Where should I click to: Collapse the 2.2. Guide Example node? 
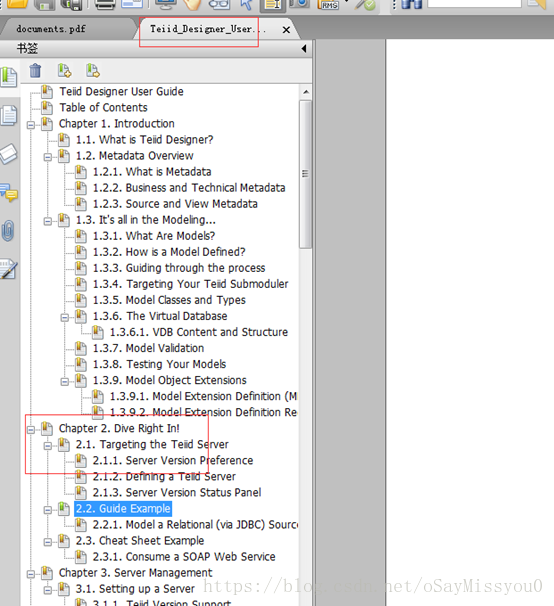(x=48, y=510)
